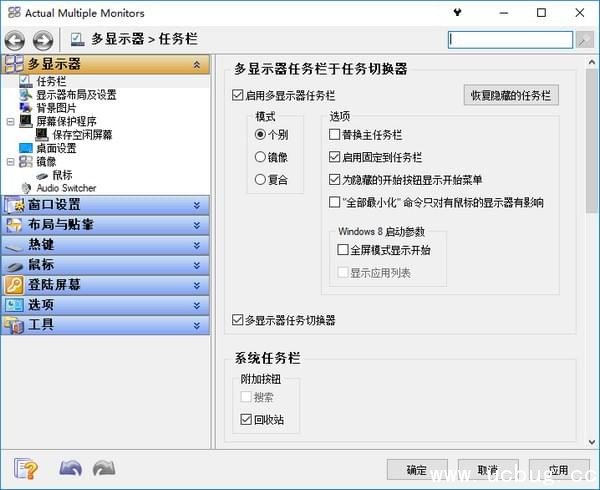The image size is (600, 490).
Task: Click the 确定 button
Action: [417, 469]
